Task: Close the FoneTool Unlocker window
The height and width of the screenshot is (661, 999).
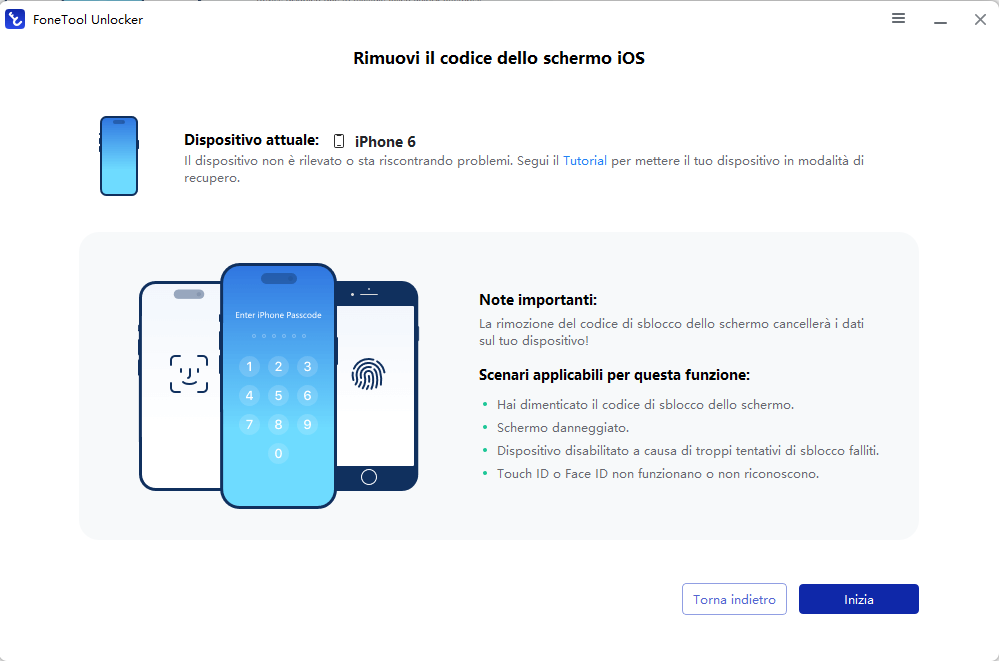Action: tap(981, 20)
